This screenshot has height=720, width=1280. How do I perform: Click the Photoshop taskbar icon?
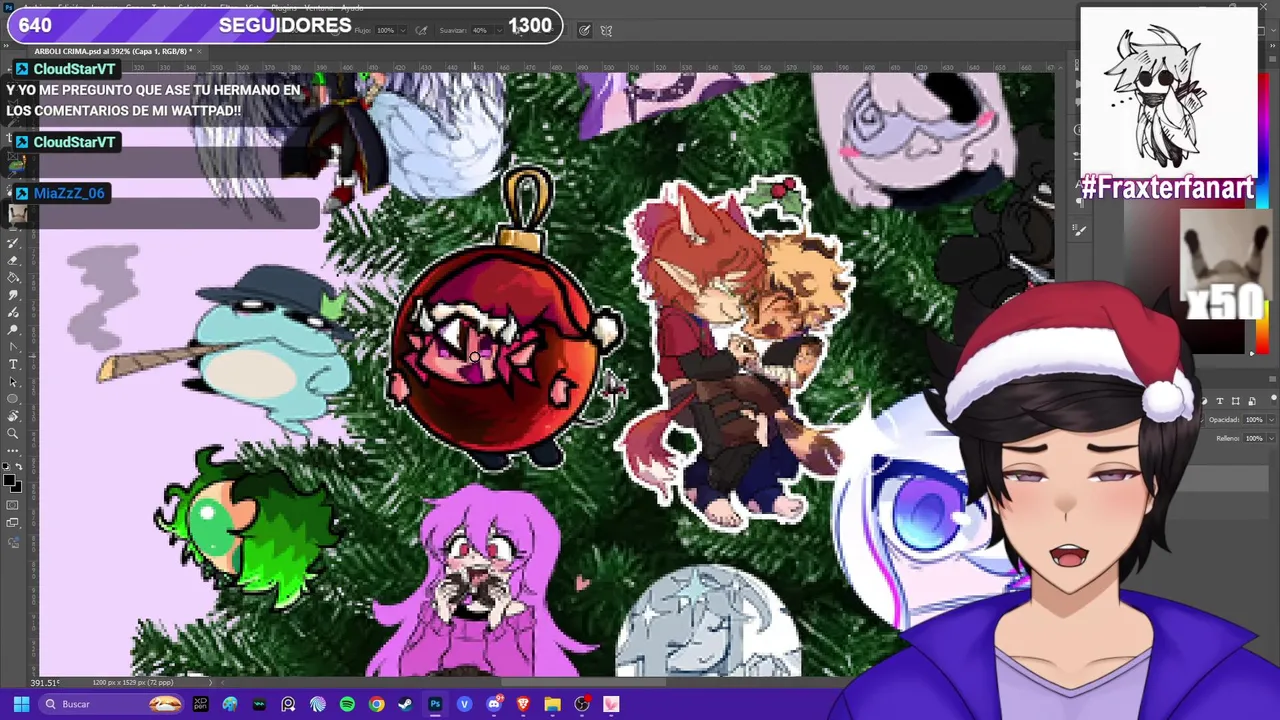click(x=435, y=704)
